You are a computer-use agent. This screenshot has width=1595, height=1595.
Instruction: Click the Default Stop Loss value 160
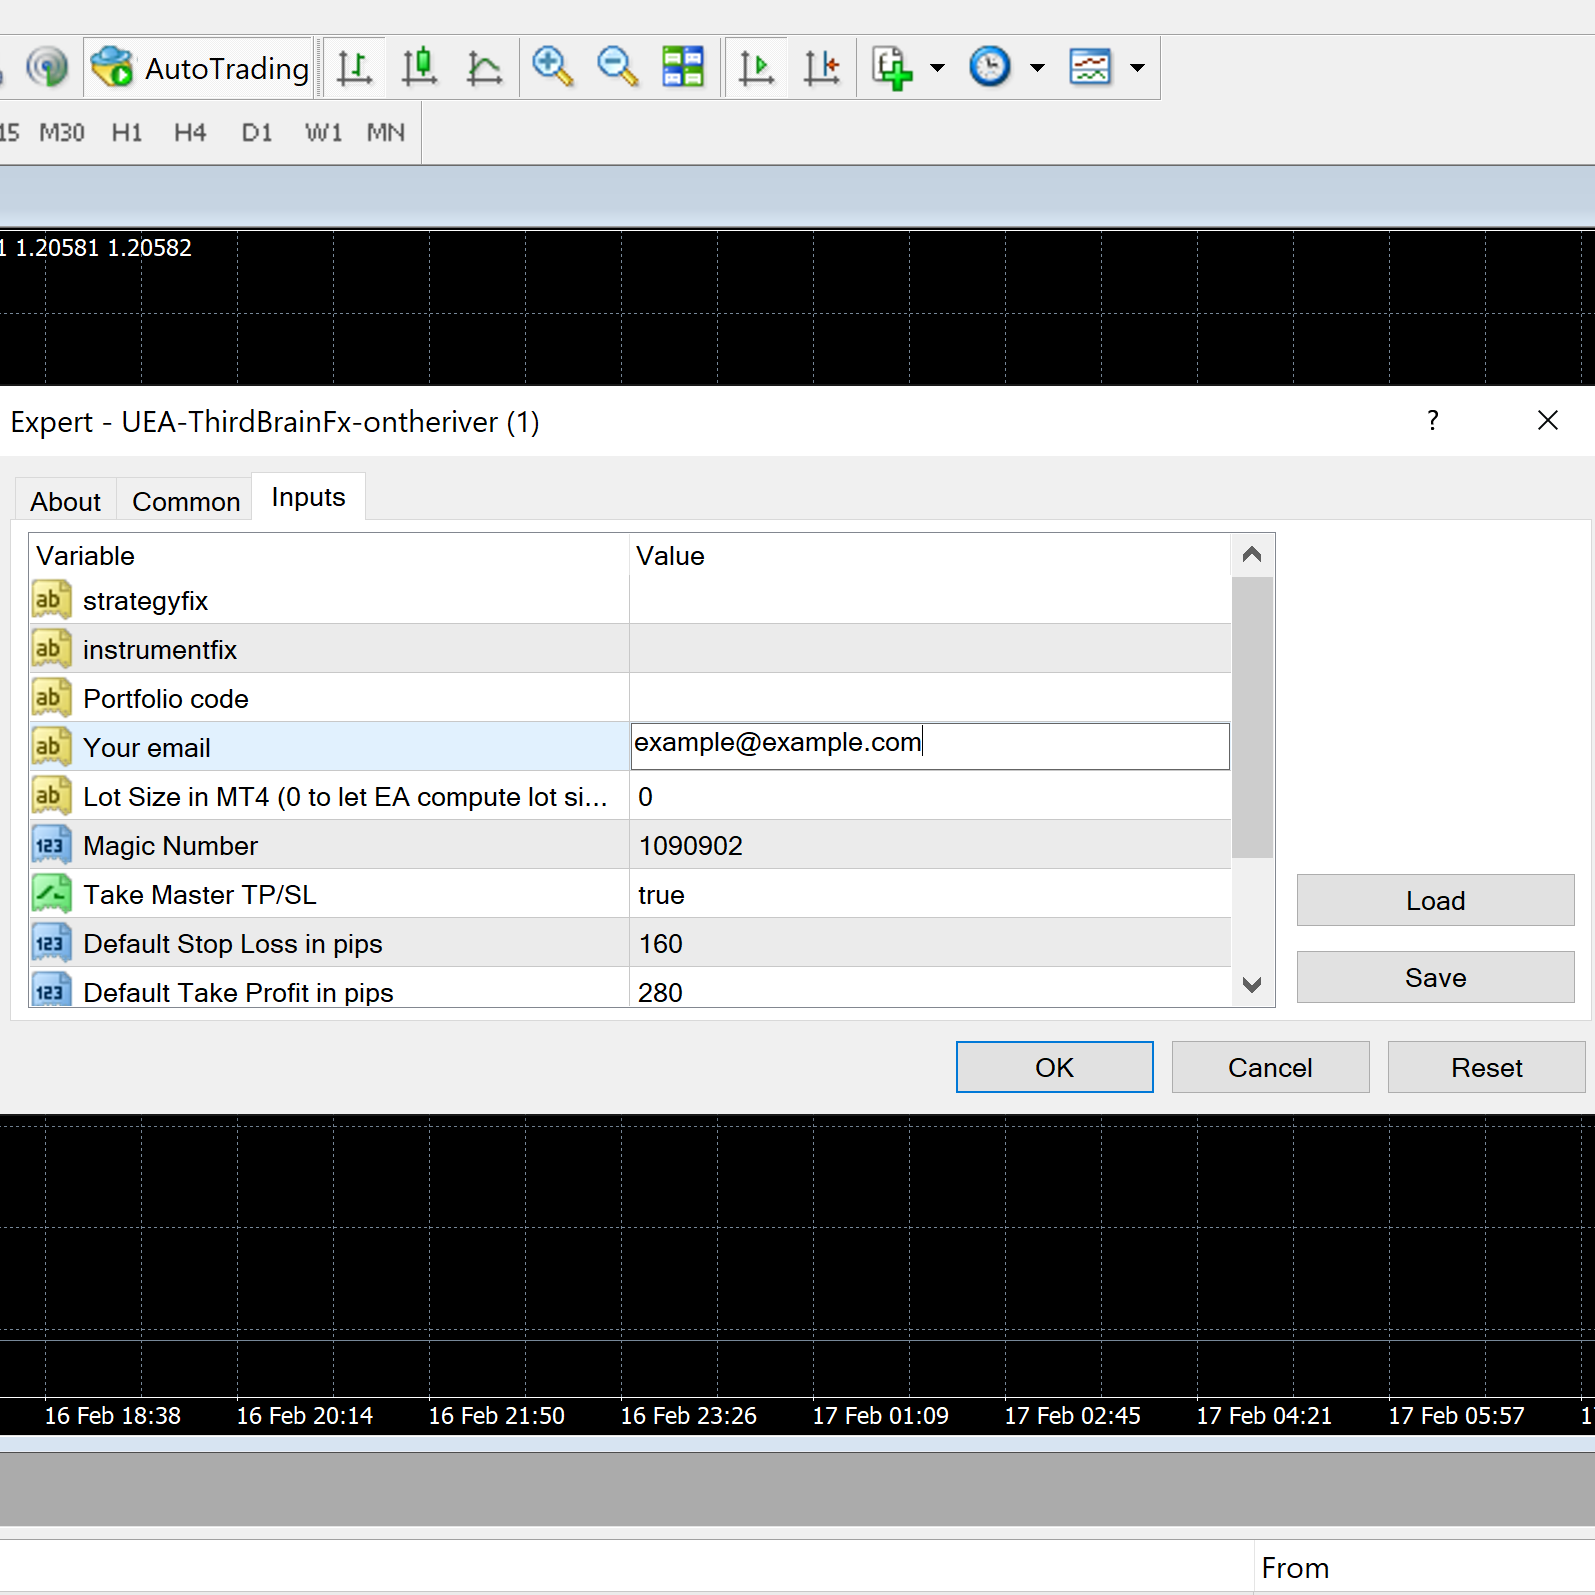661,944
